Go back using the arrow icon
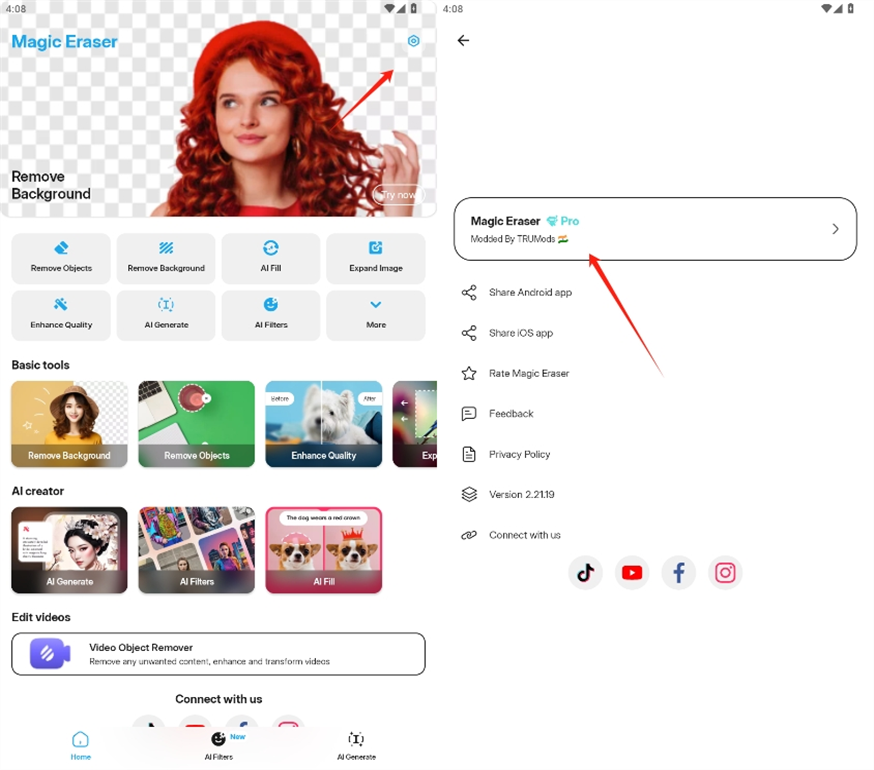This screenshot has width=874, height=770. 463,40
